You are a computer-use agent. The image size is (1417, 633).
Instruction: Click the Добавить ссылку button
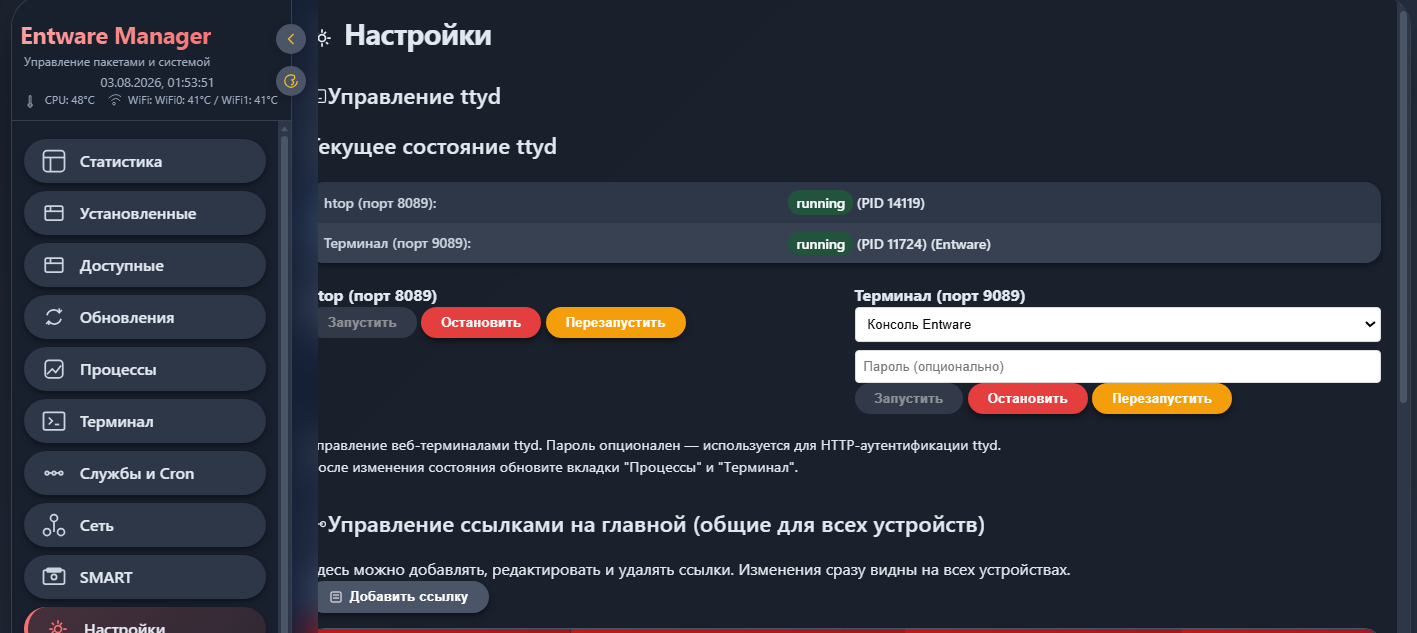[399, 597]
